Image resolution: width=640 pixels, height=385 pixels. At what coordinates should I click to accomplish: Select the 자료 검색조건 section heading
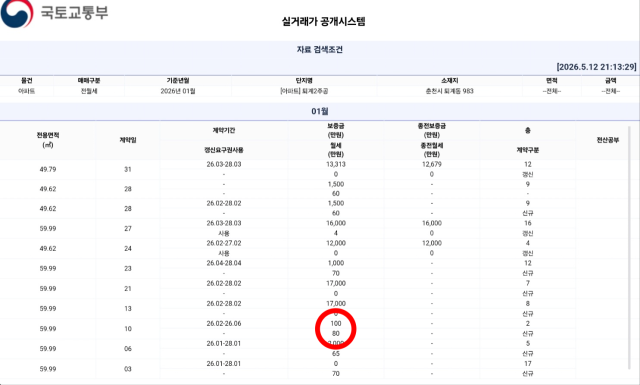pyautogui.click(x=320, y=50)
